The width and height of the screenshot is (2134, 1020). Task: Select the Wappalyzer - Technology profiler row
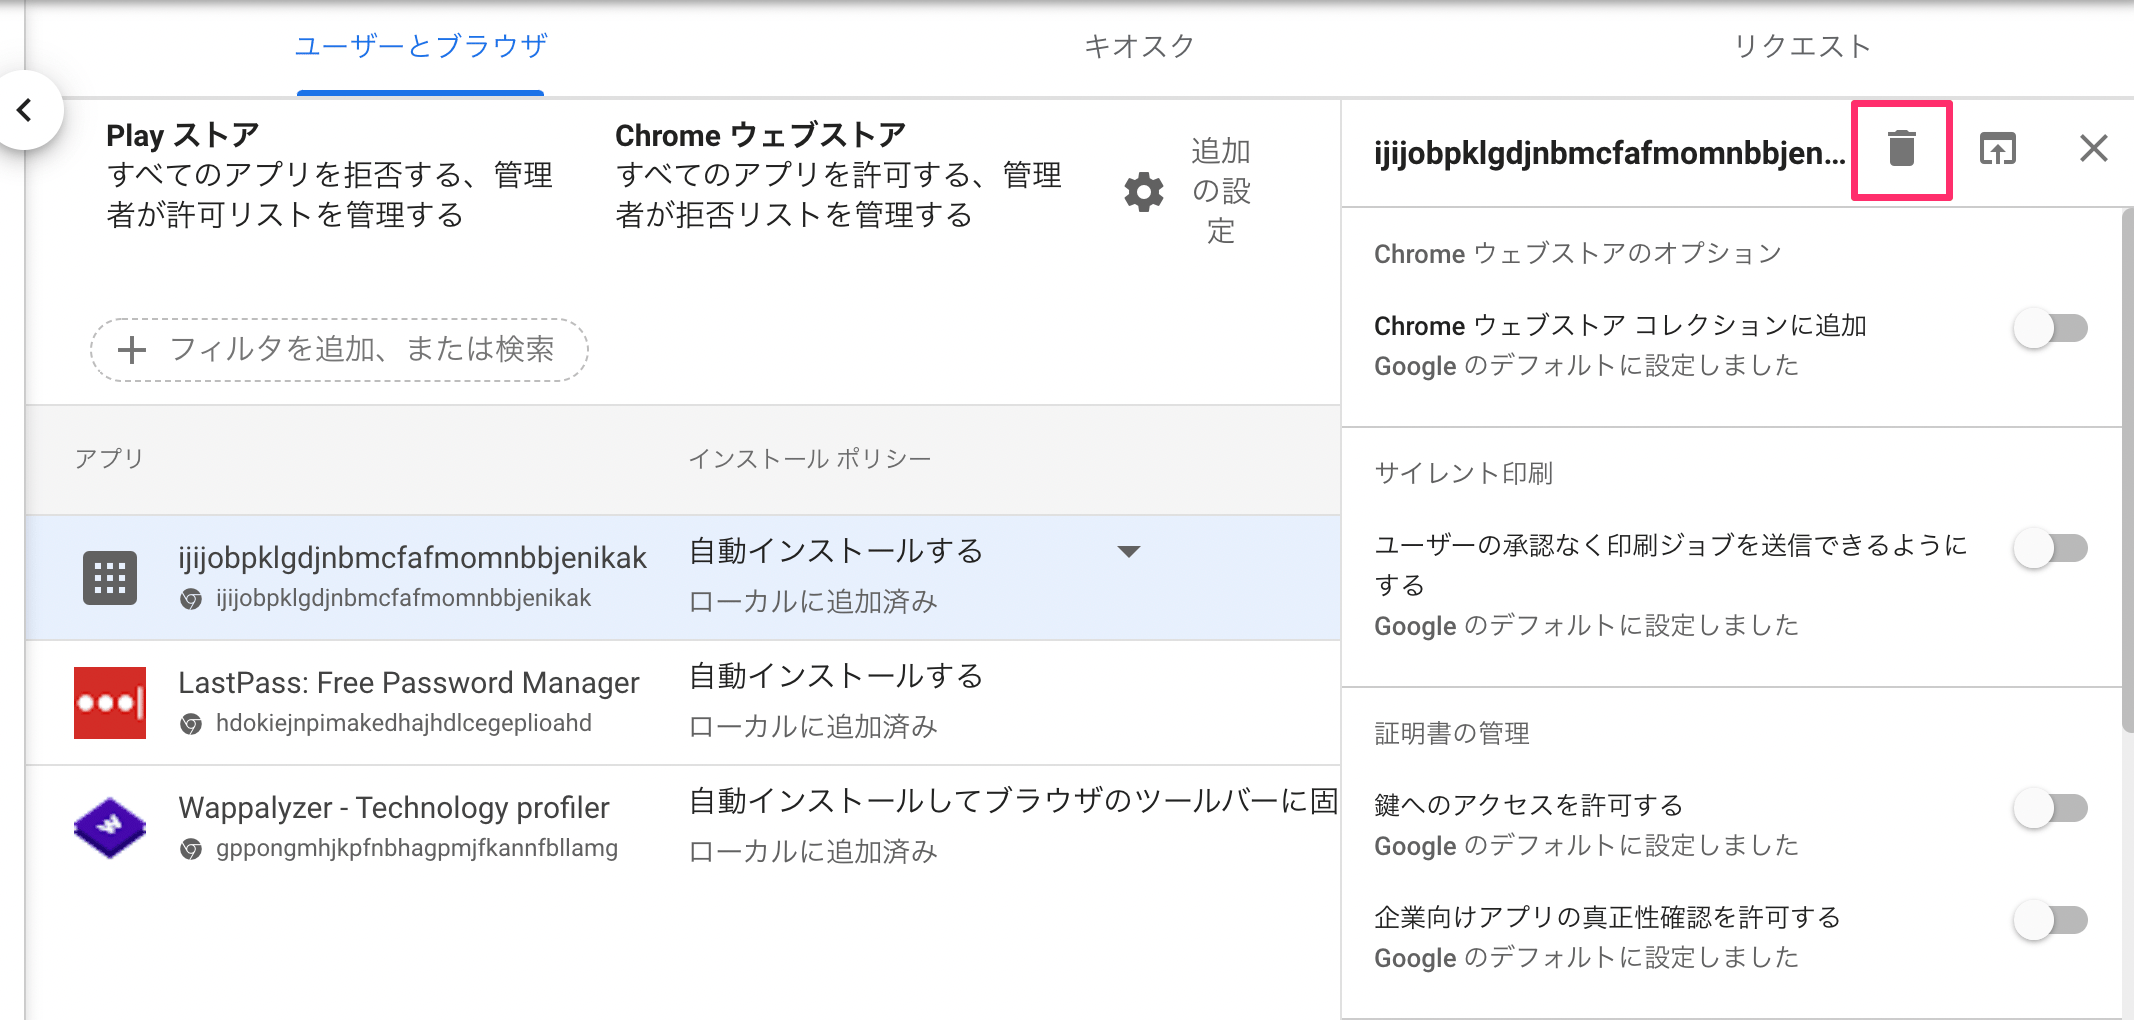(x=683, y=828)
